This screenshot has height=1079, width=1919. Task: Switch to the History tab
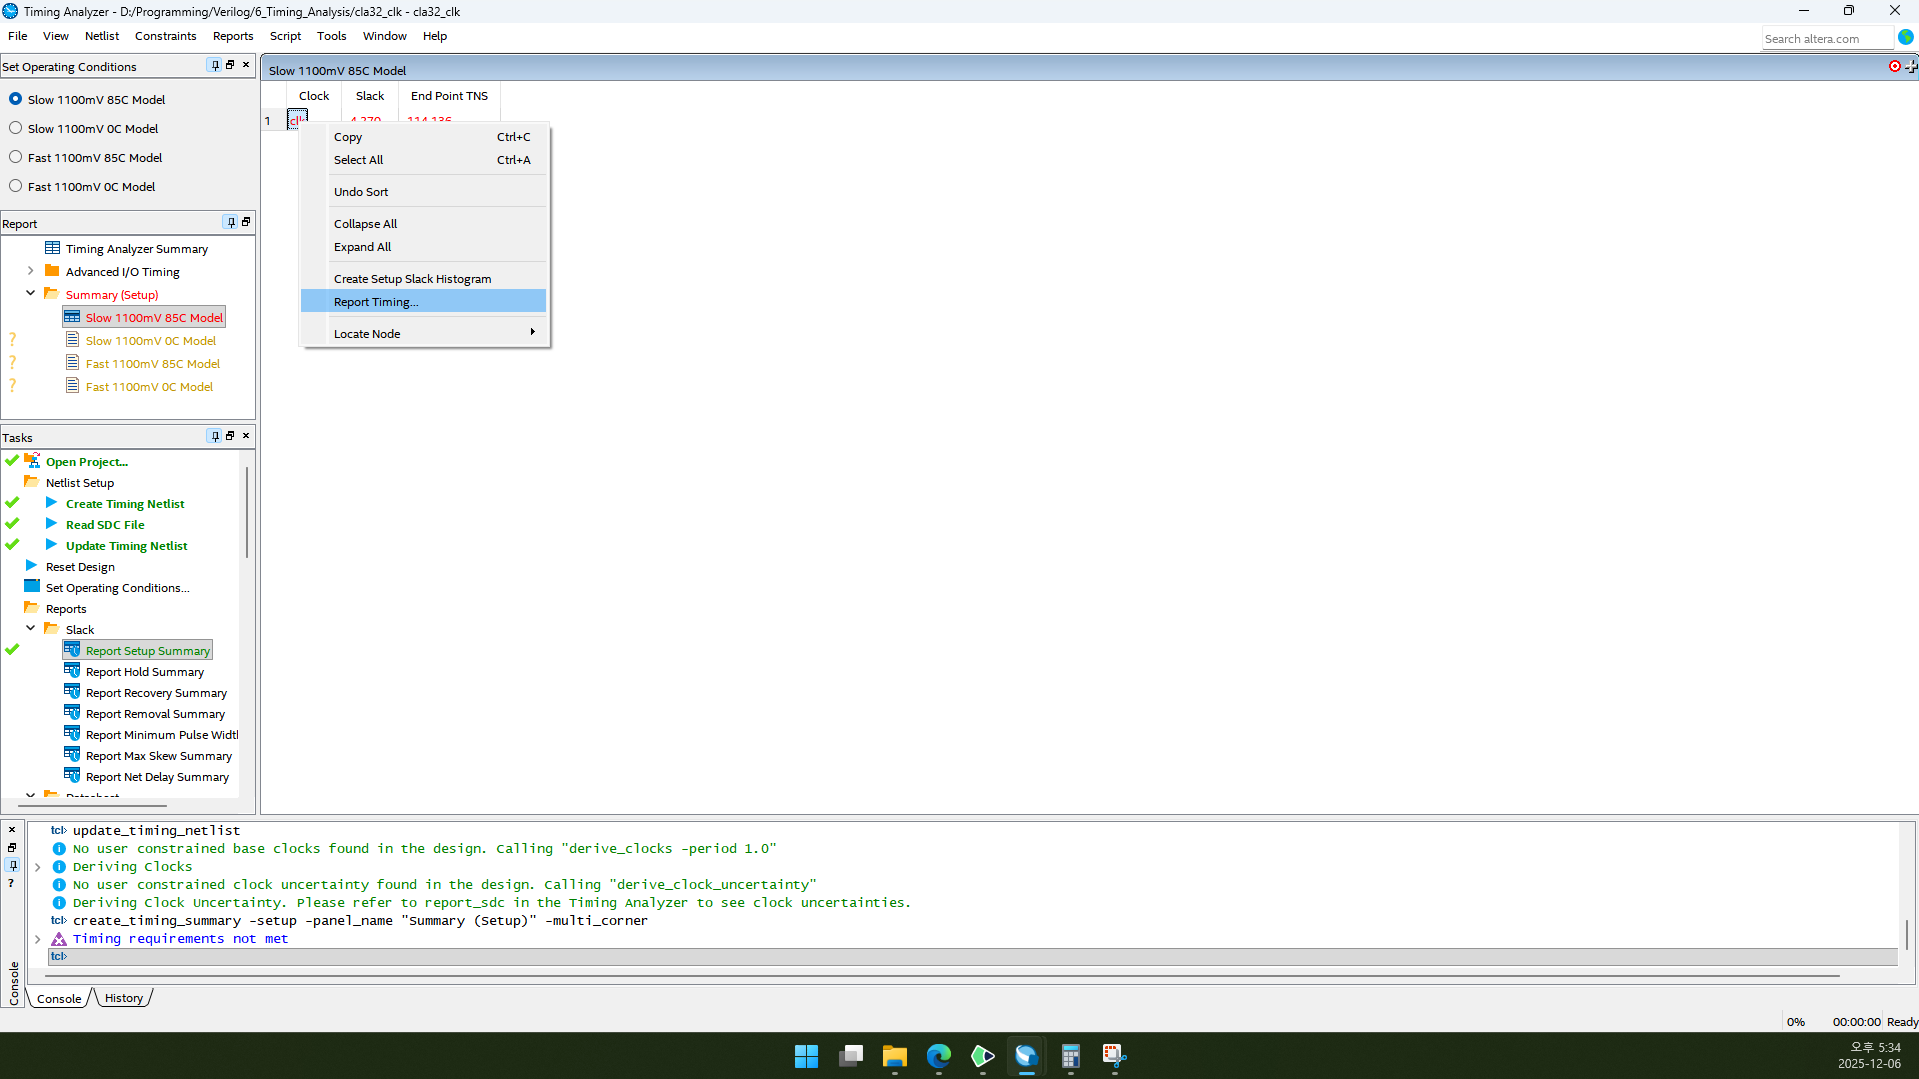(124, 998)
